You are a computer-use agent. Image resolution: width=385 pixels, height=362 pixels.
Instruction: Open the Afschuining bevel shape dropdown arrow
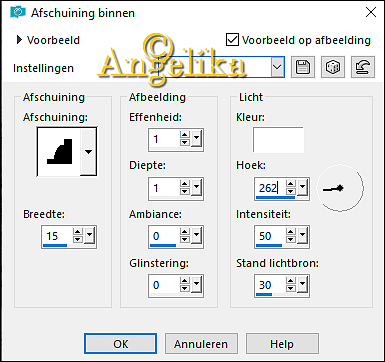pyautogui.click(x=88, y=152)
